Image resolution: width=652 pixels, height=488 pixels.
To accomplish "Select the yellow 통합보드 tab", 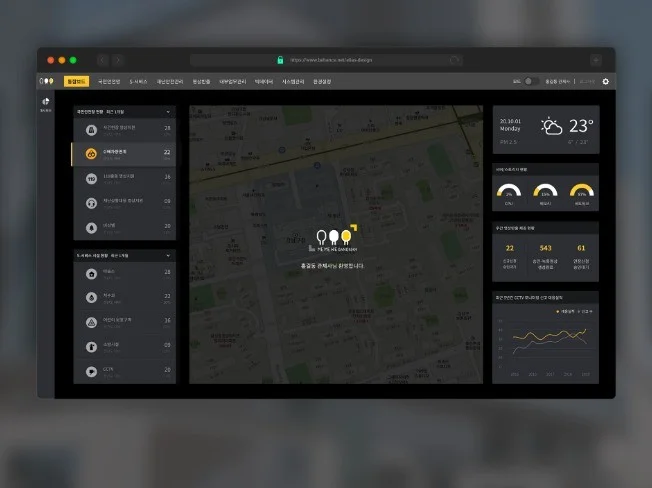I will [76, 81].
